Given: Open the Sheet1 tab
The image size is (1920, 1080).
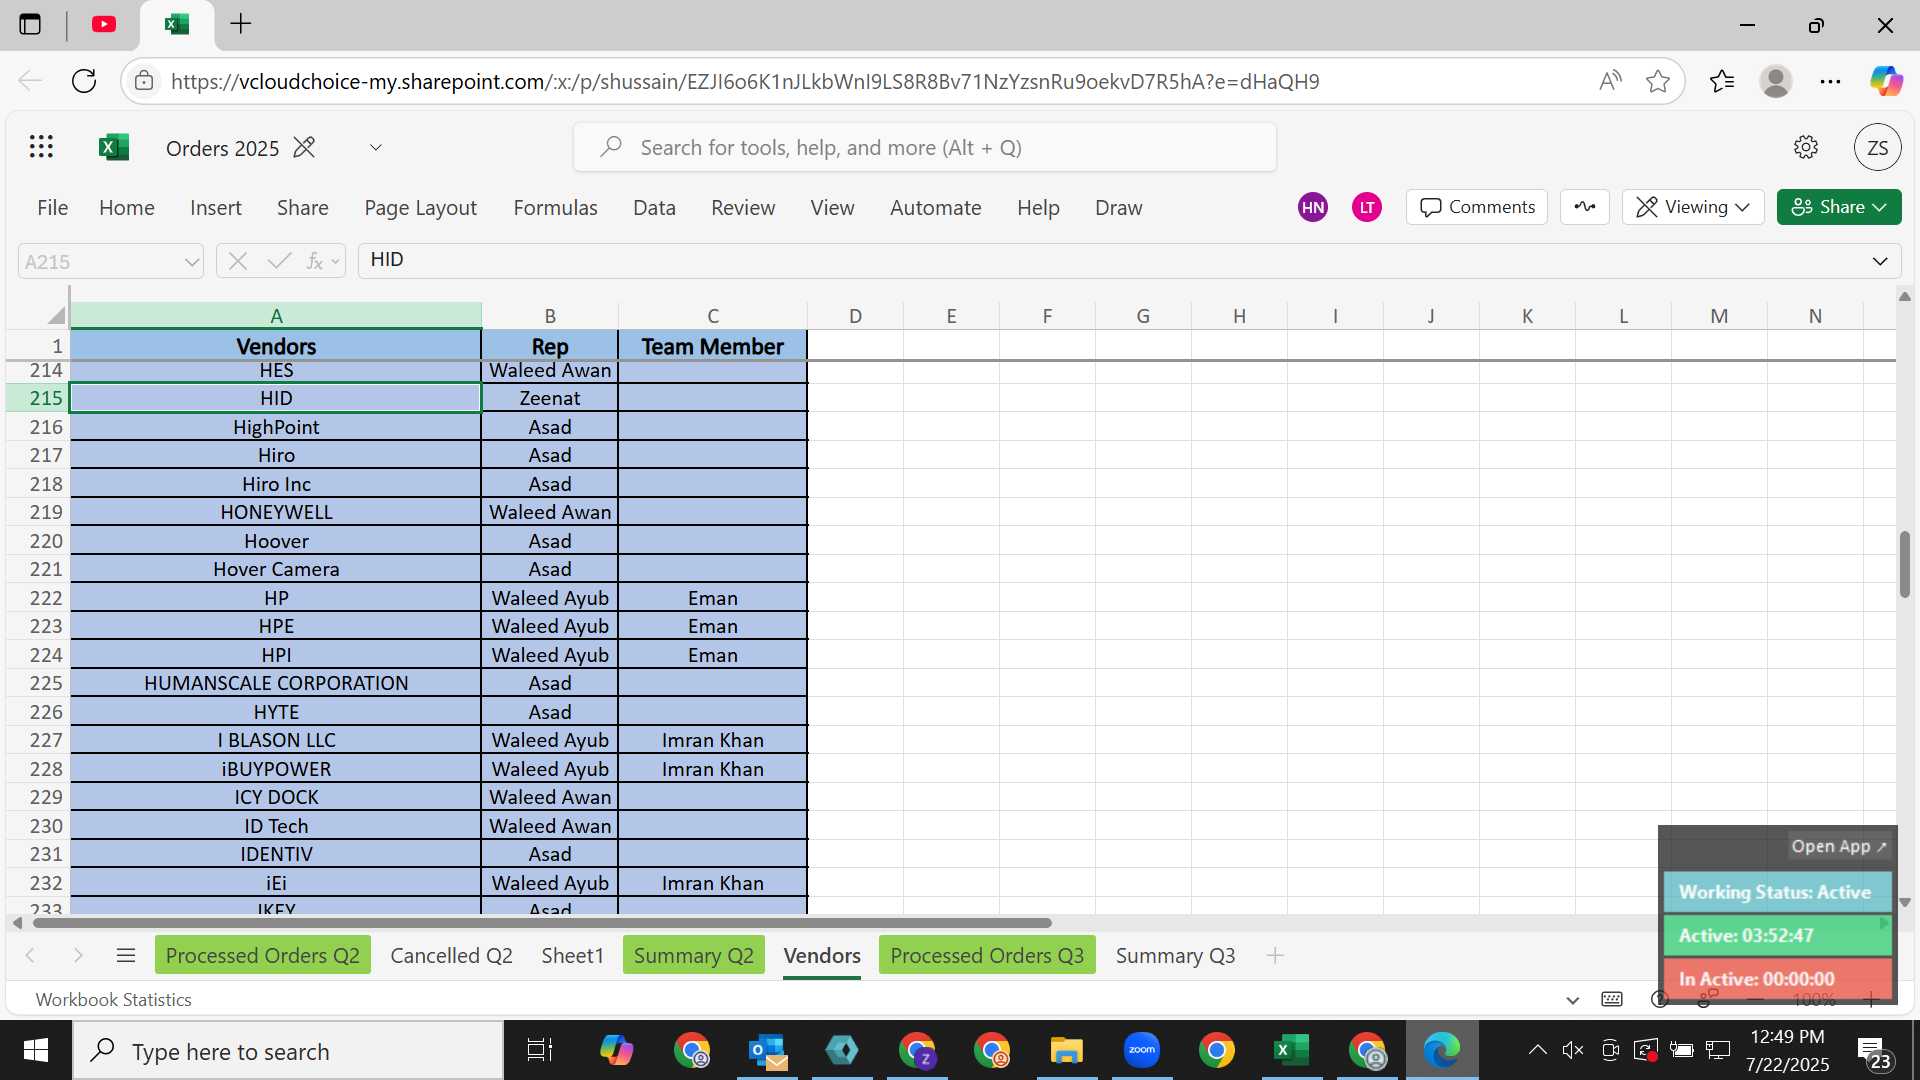Looking at the screenshot, I should tap(572, 955).
